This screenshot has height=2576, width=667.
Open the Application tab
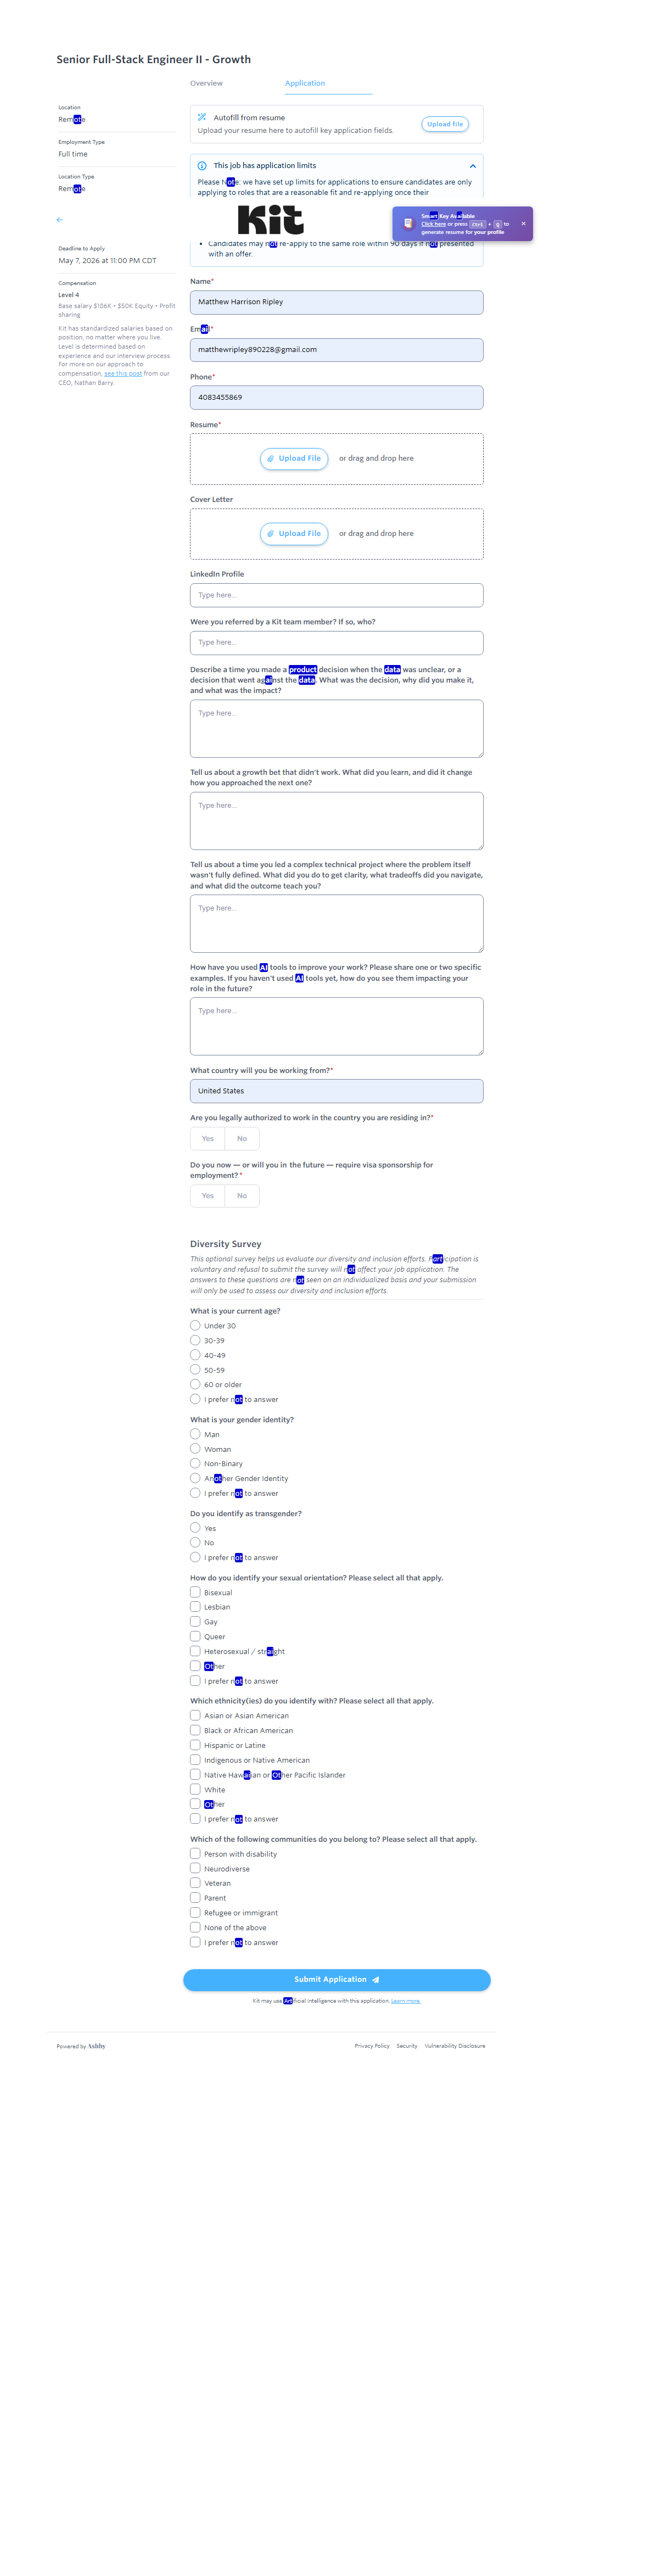point(305,83)
